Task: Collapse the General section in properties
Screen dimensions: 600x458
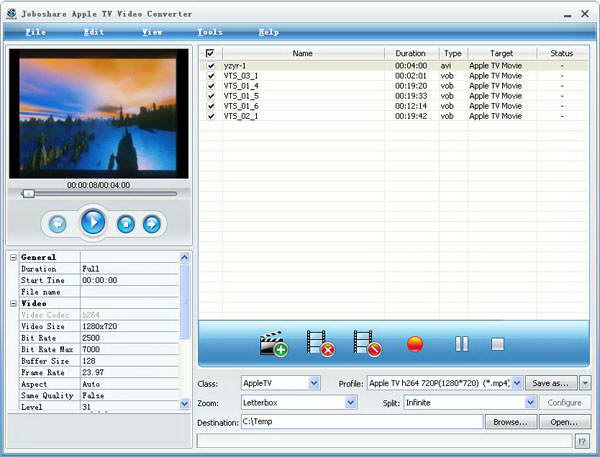Action: (x=14, y=257)
